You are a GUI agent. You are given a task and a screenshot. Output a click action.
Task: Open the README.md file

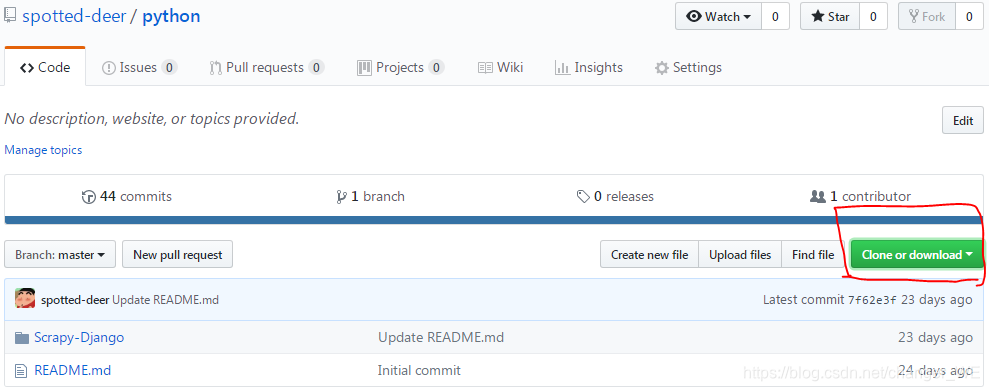coord(73,370)
